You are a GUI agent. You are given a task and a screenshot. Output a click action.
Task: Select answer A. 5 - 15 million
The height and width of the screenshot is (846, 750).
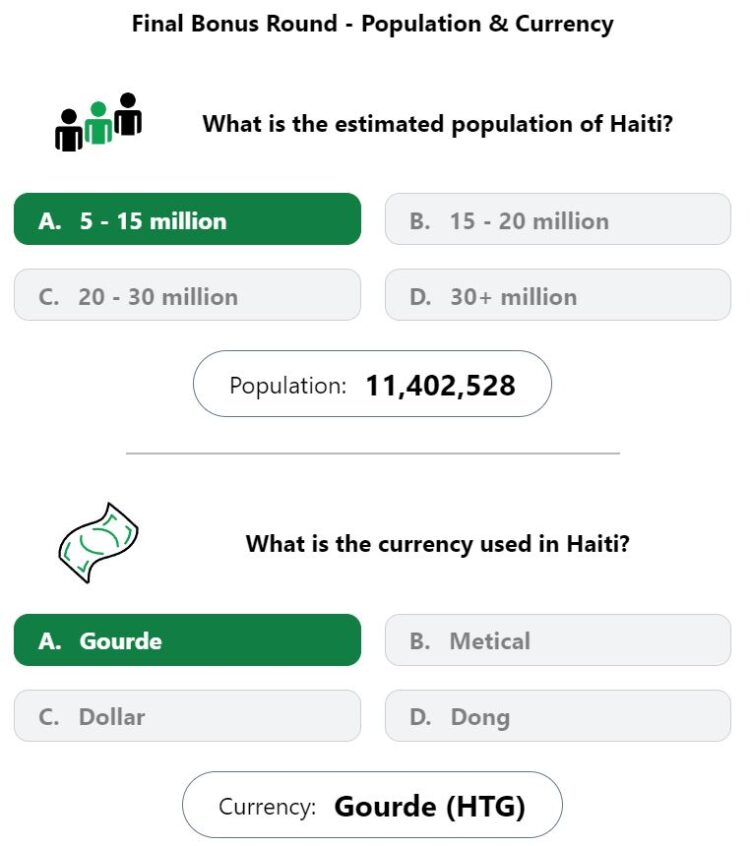[x=187, y=219]
